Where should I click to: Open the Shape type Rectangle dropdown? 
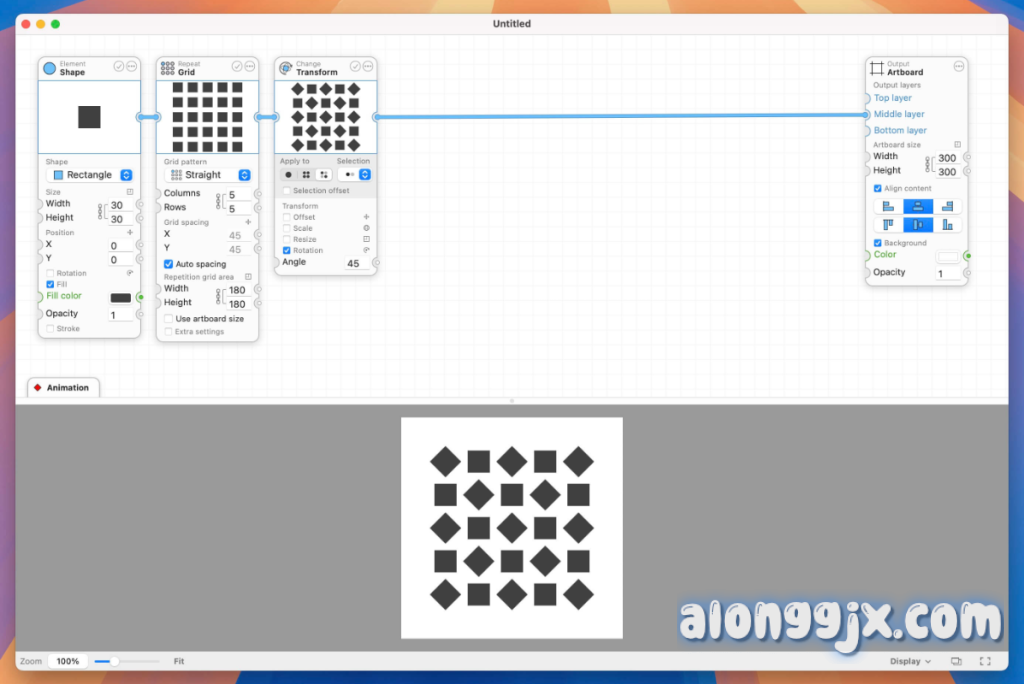pos(92,175)
